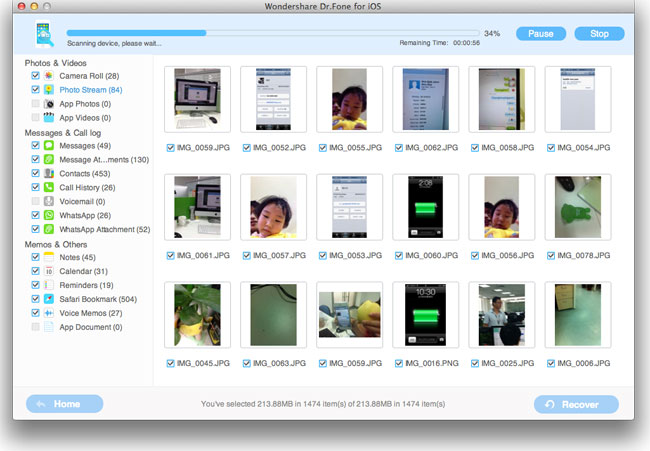Click the Safari Bookmark compass icon
This screenshot has height=451, width=650.
click(x=49, y=299)
